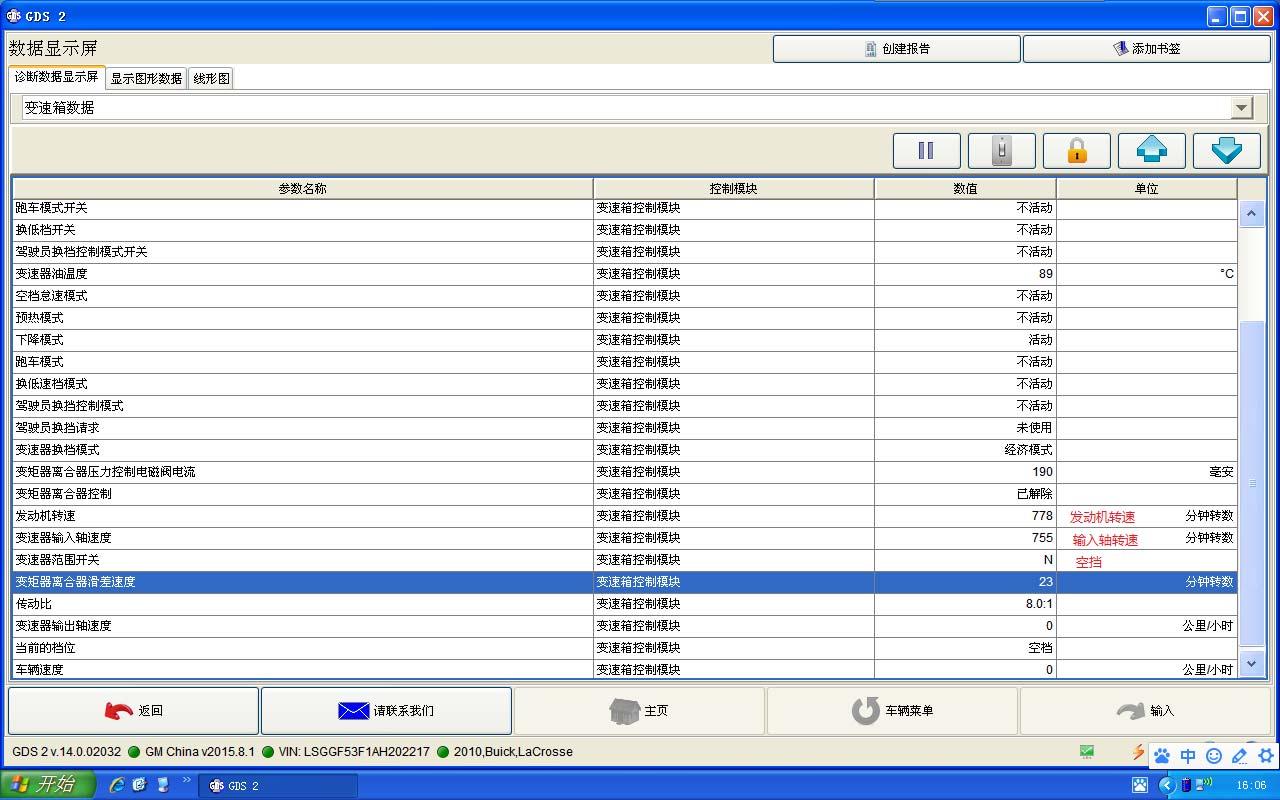1280x800 pixels.
Task: Click the light switch toggle icon
Action: (1001, 151)
